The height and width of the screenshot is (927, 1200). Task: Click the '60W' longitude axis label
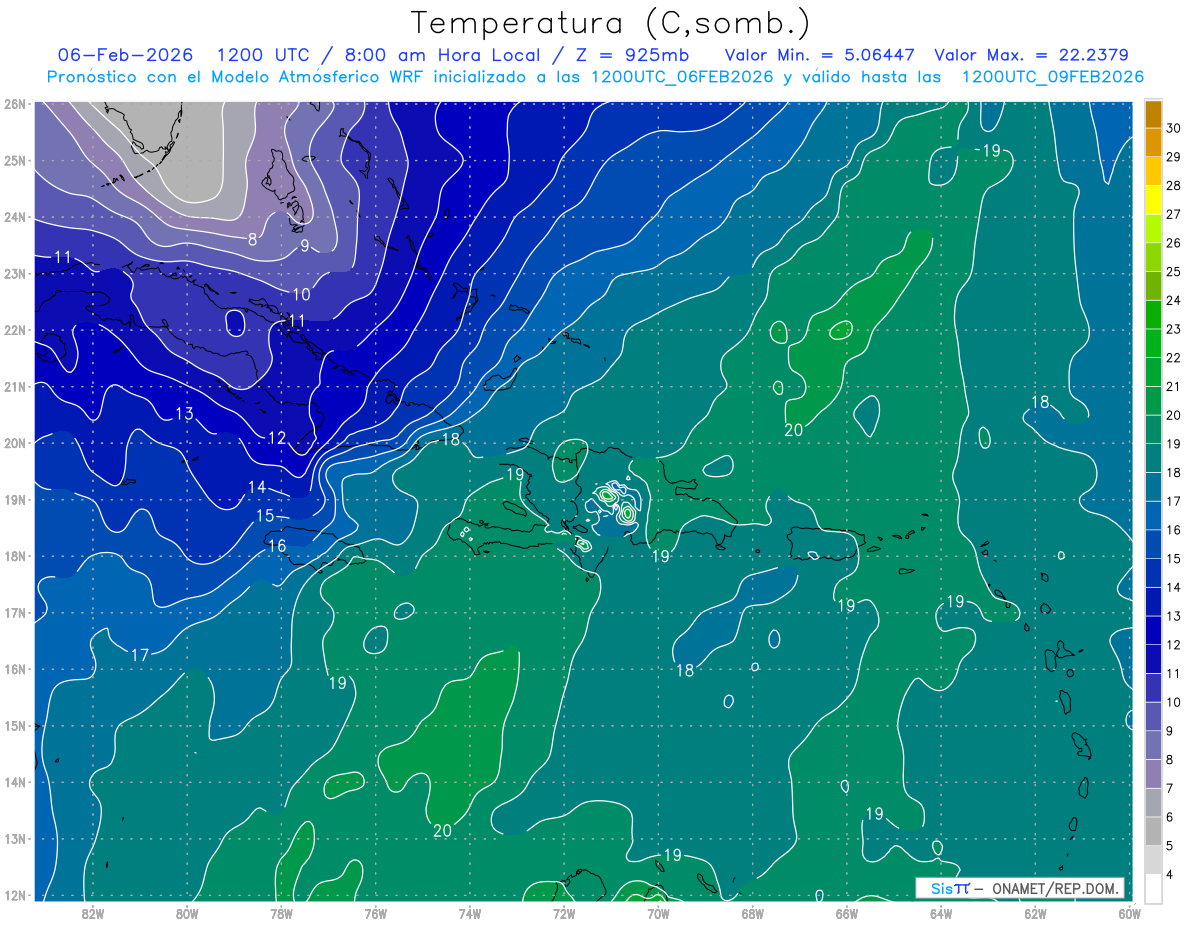pyautogui.click(x=1129, y=913)
